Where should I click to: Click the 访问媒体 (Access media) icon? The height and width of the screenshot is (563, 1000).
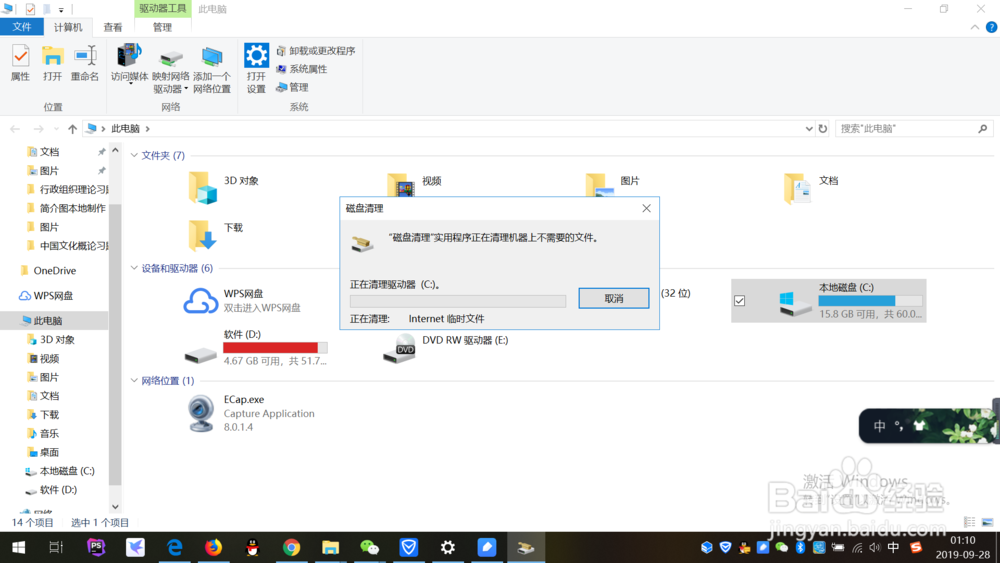coord(129,62)
